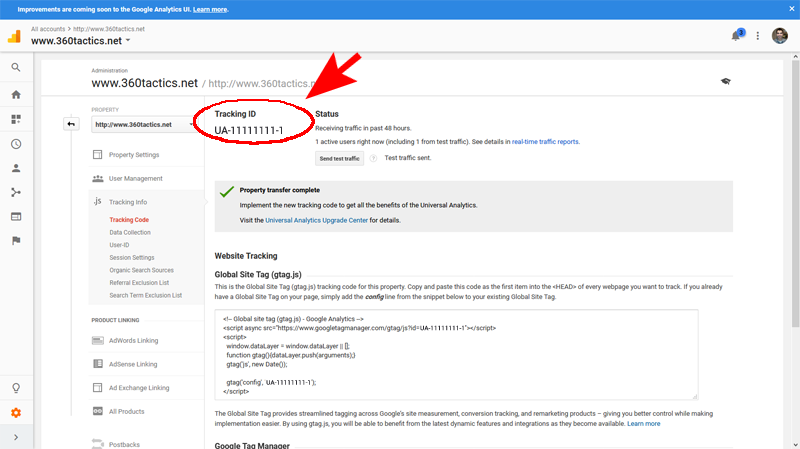Select Data Collection submenu item
Viewport: 800px width, 449px height.
click(x=130, y=233)
